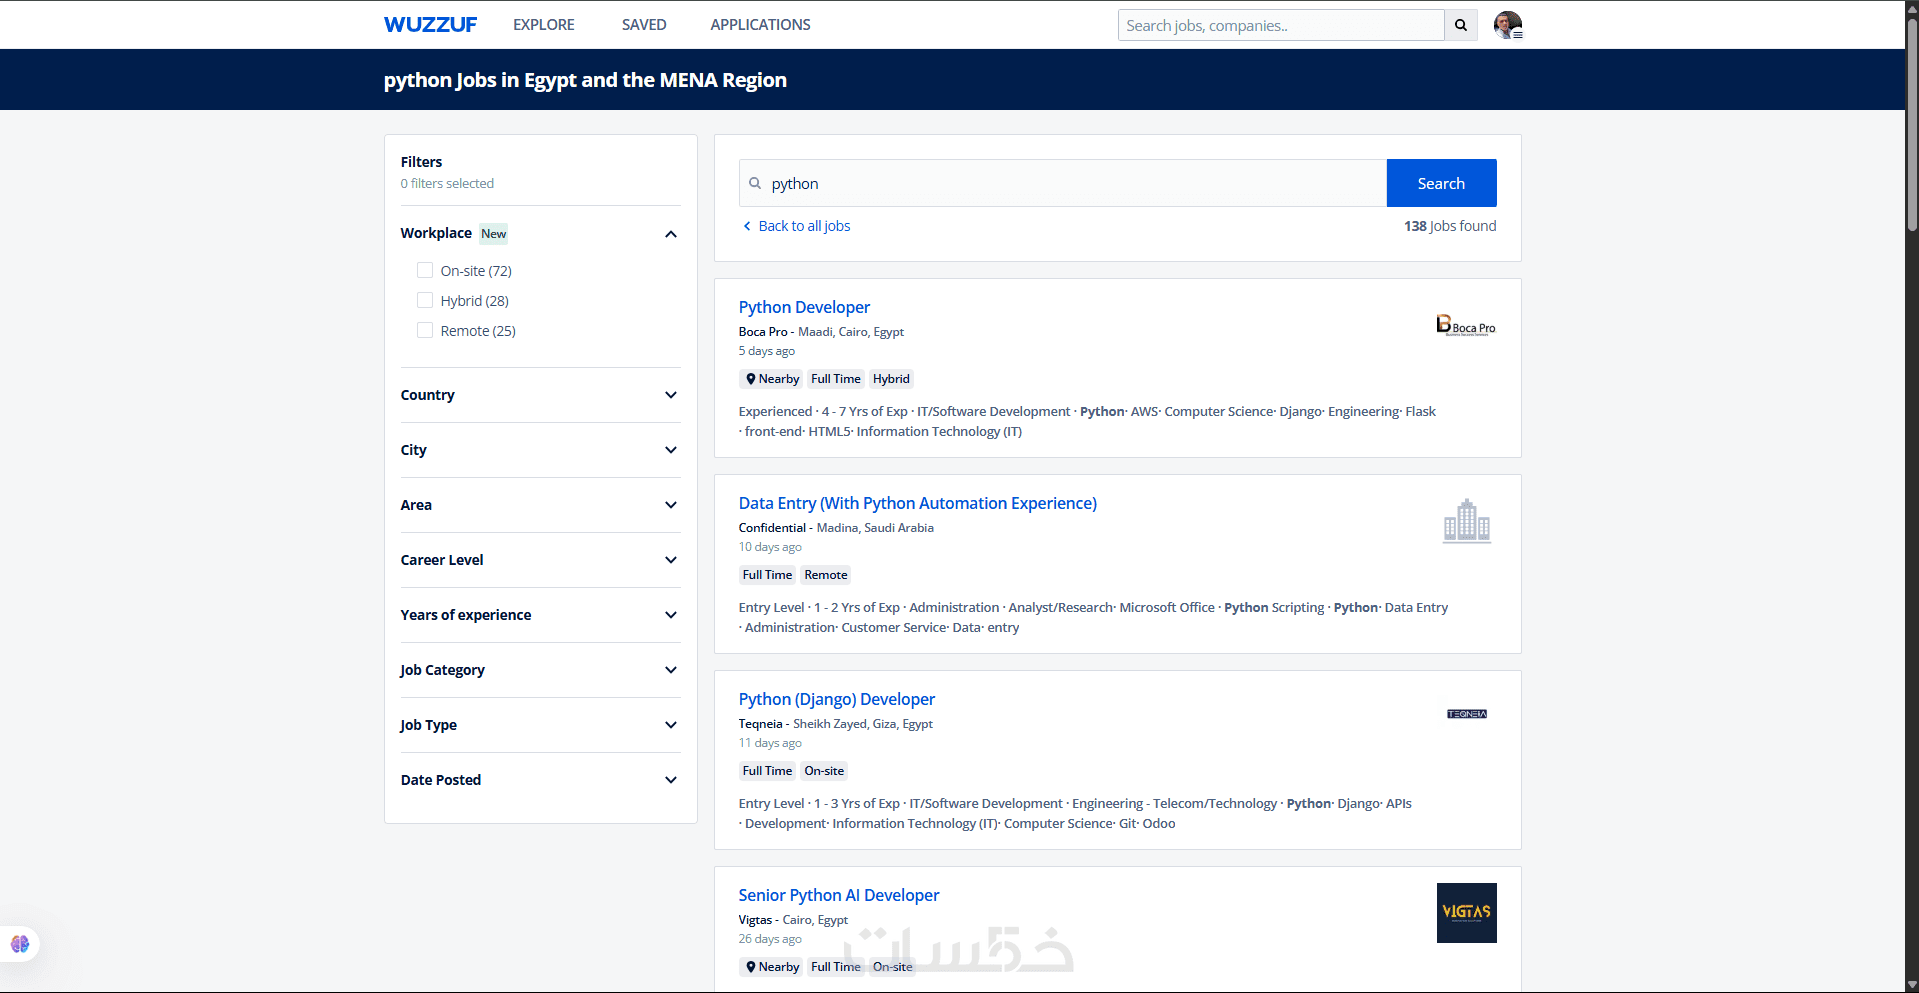Click the '10 days ago' posting date
1919x993 pixels.
(x=770, y=547)
